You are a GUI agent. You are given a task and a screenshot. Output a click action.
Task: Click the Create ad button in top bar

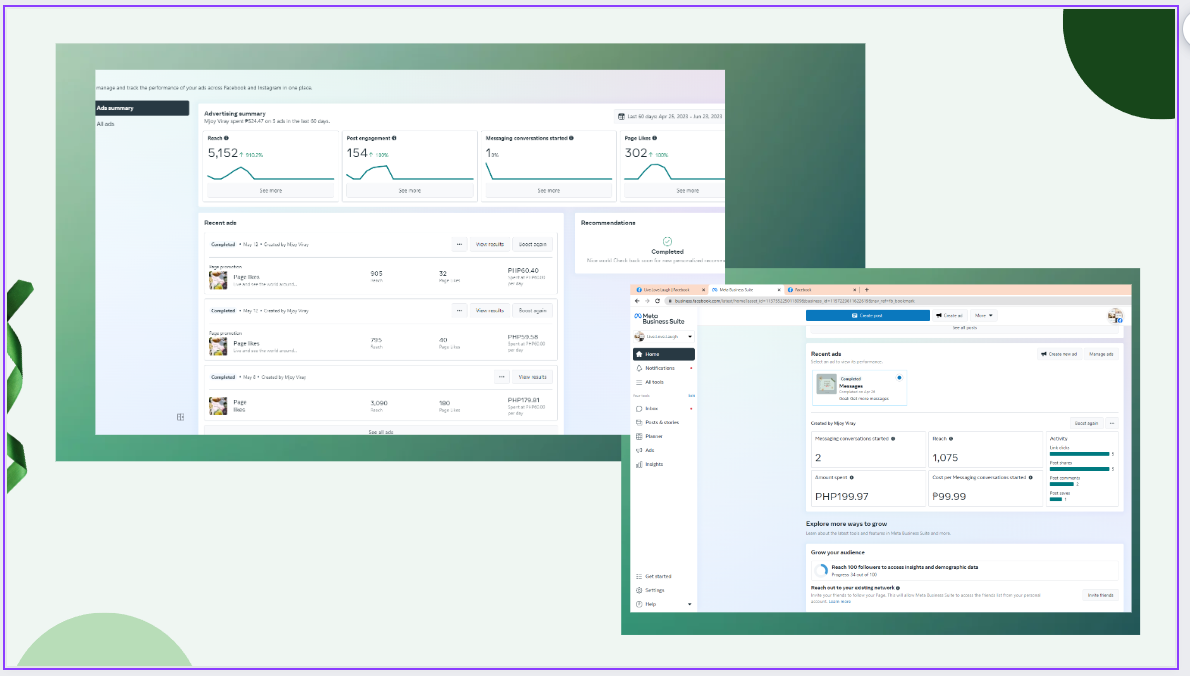(949, 316)
